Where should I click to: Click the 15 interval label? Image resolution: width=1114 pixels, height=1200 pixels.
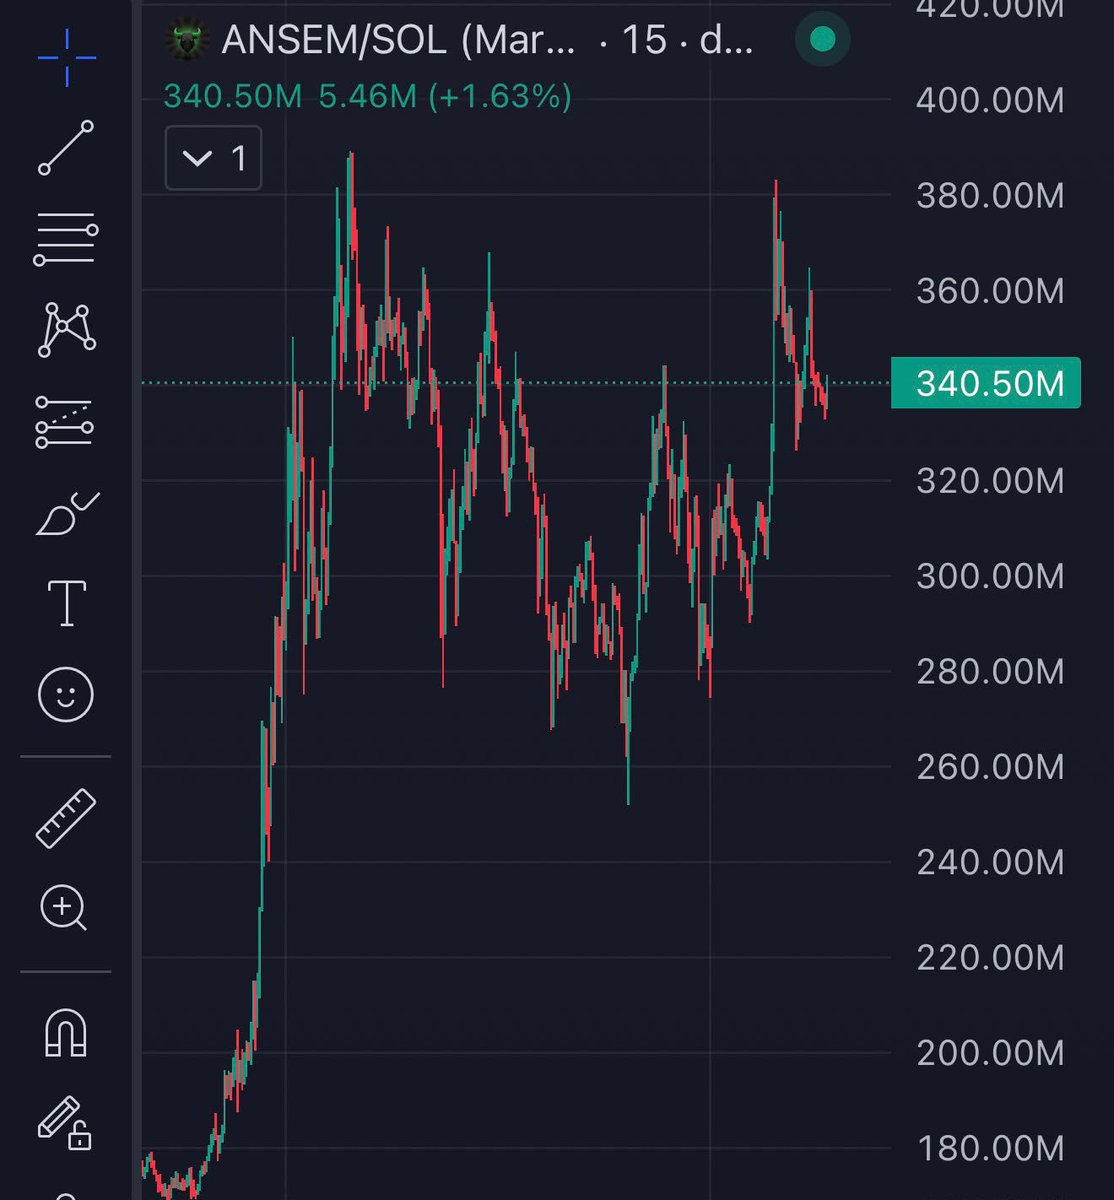click(644, 40)
